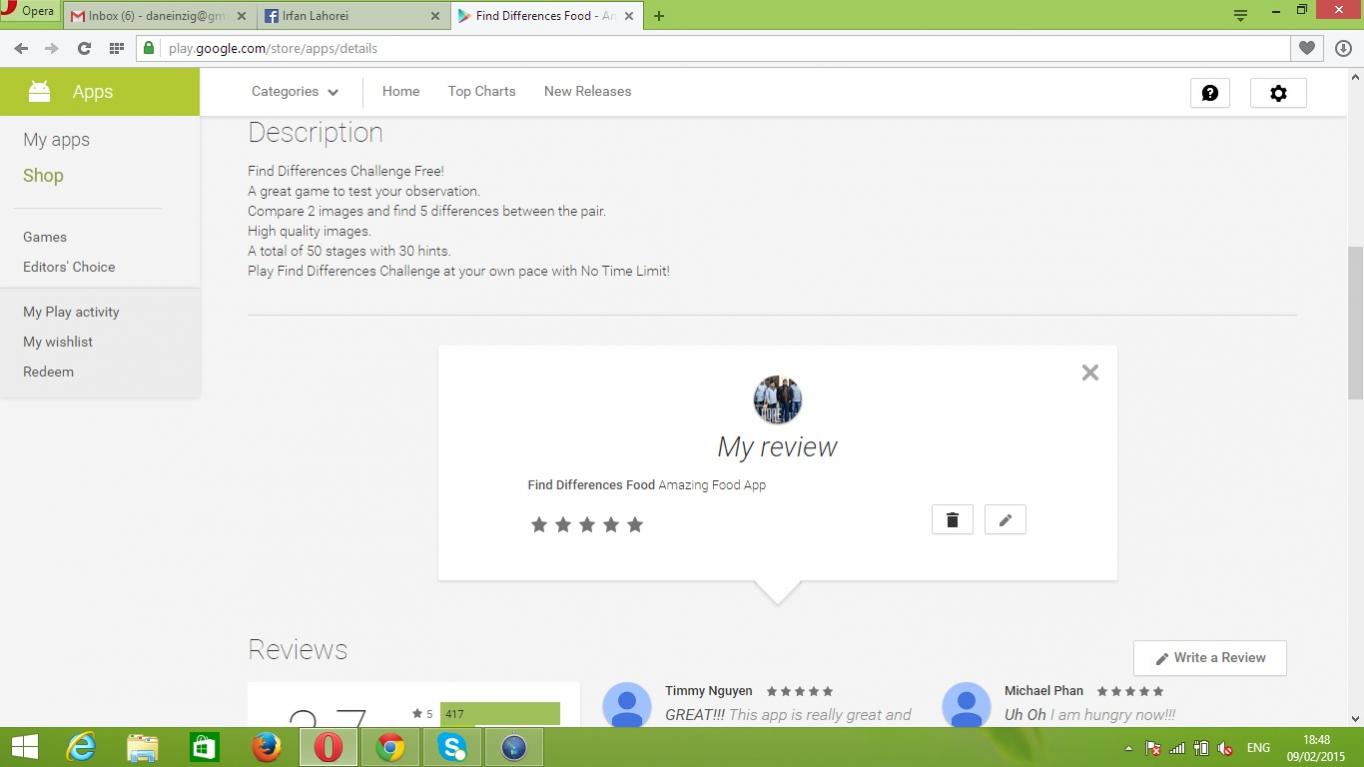Close the My review card

click(x=1090, y=372)
